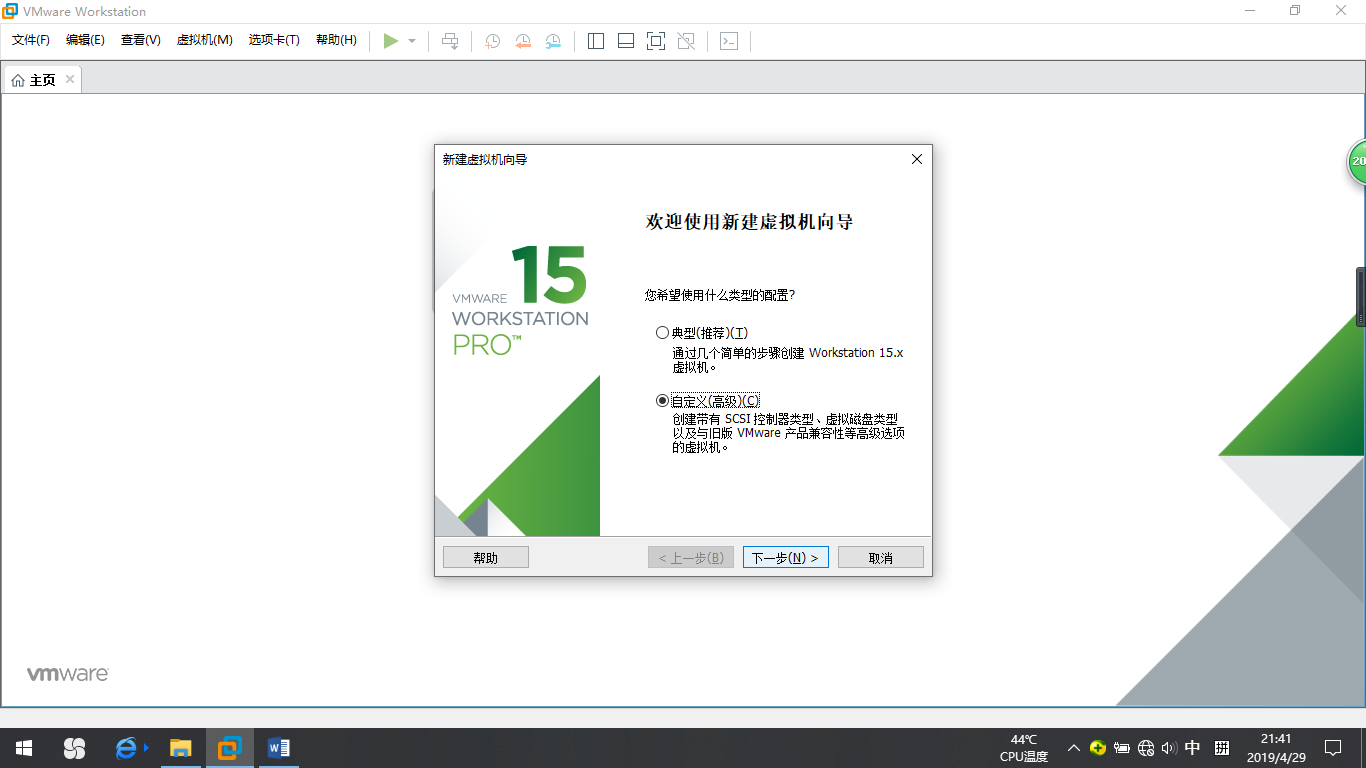Screen dimensions: 1366x768
Task: Click the green 360 security tray icon
Action: (x=1098, y=748)
